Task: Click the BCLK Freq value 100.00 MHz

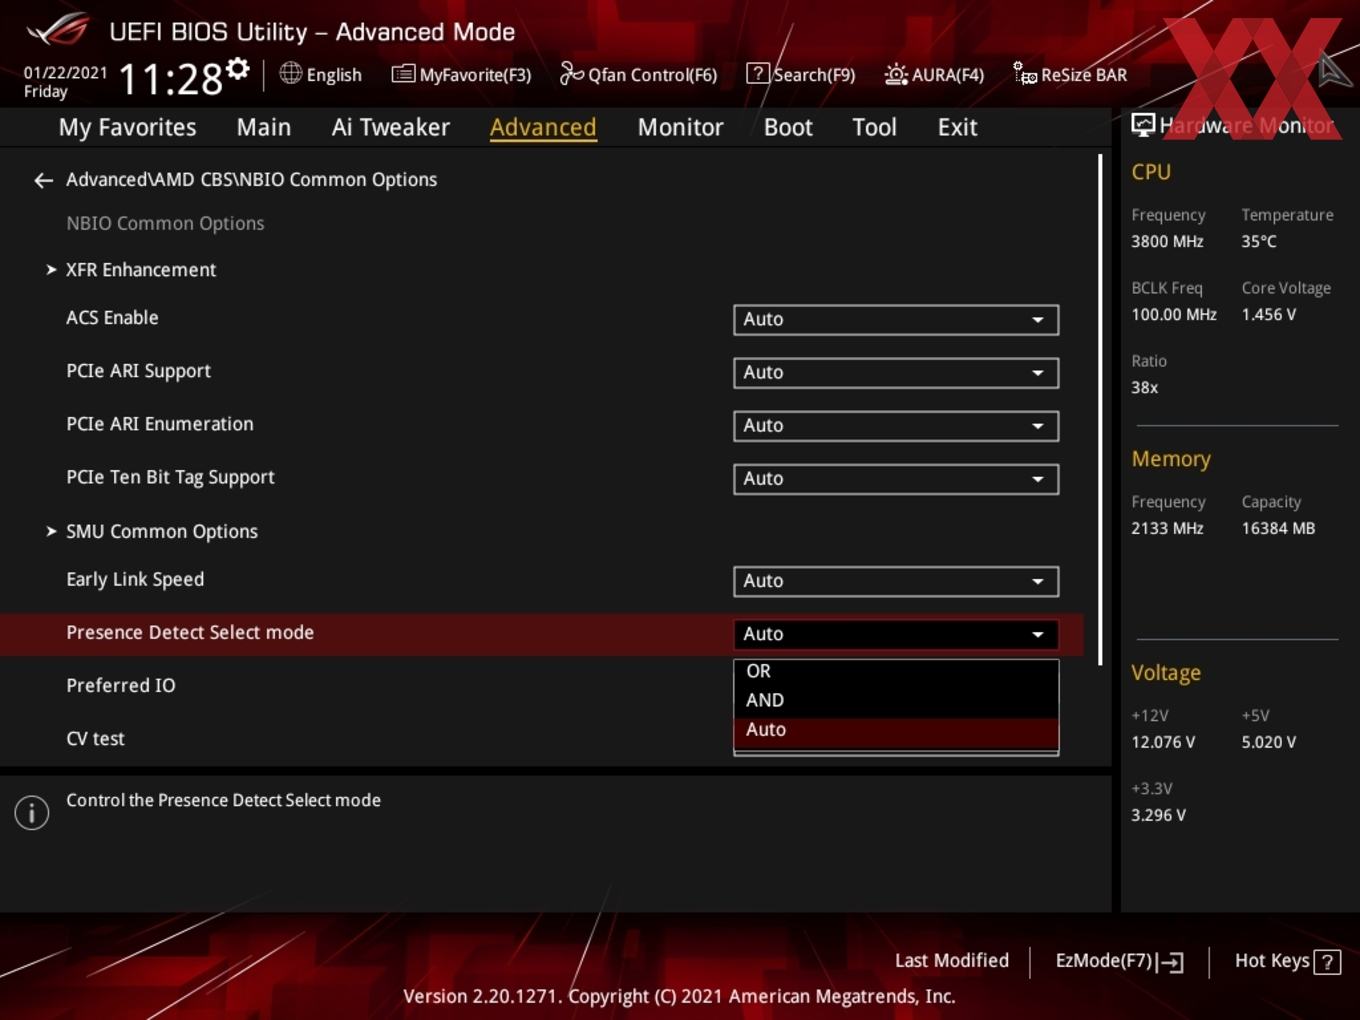Action: (1174, 315)
